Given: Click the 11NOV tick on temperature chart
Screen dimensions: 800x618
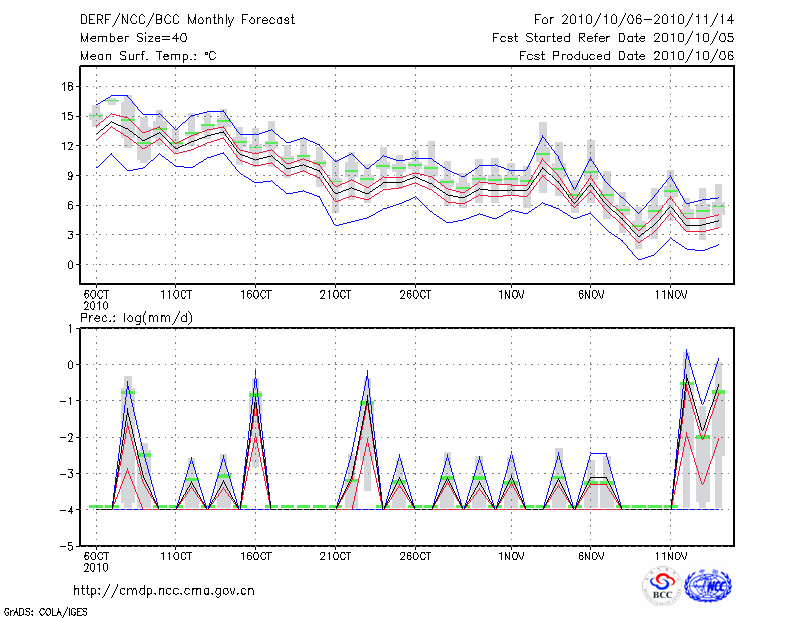Looking at the screenshot, I should pyautogui.click(x=671, y=295).
